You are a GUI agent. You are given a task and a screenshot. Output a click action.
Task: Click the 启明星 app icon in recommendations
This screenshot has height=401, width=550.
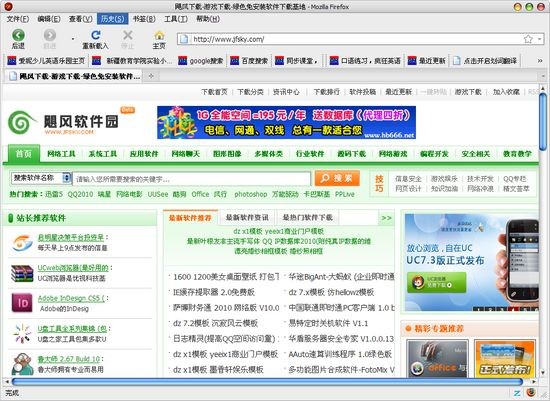tap(22, 243)
